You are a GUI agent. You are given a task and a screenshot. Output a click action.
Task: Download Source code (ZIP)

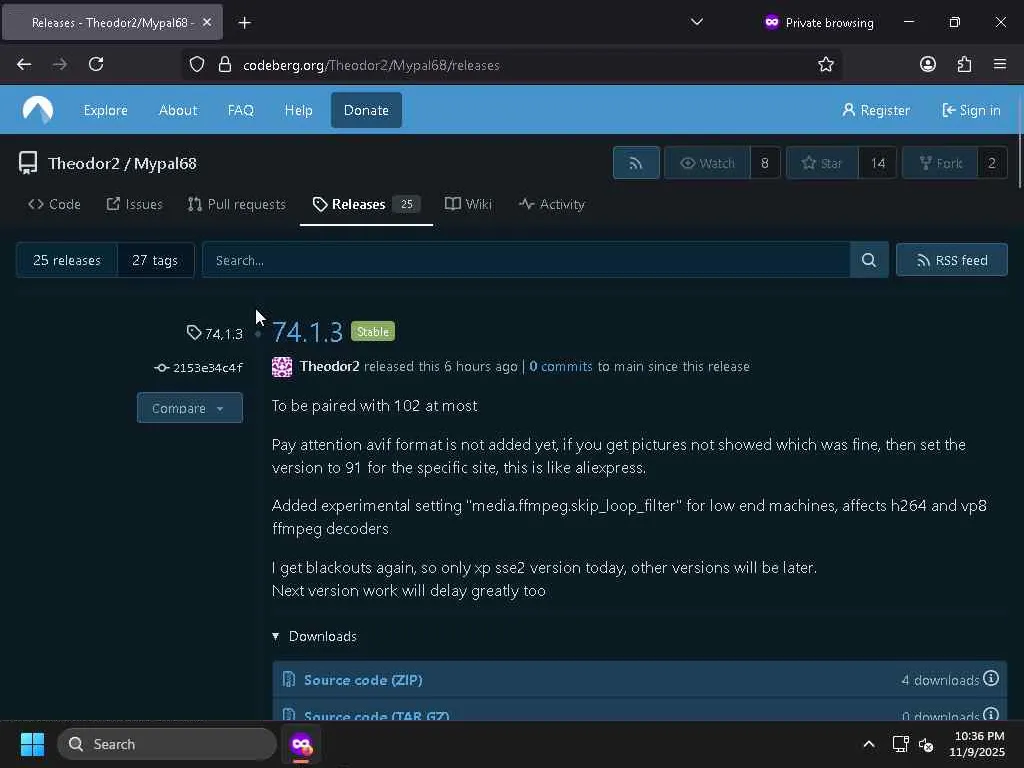[363, 680]
